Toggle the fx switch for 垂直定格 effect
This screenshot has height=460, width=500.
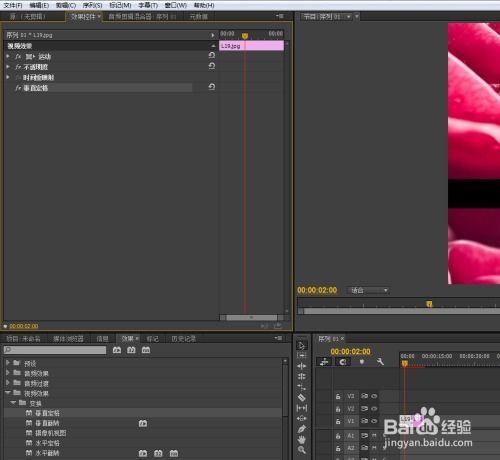[x=18, y=88]
